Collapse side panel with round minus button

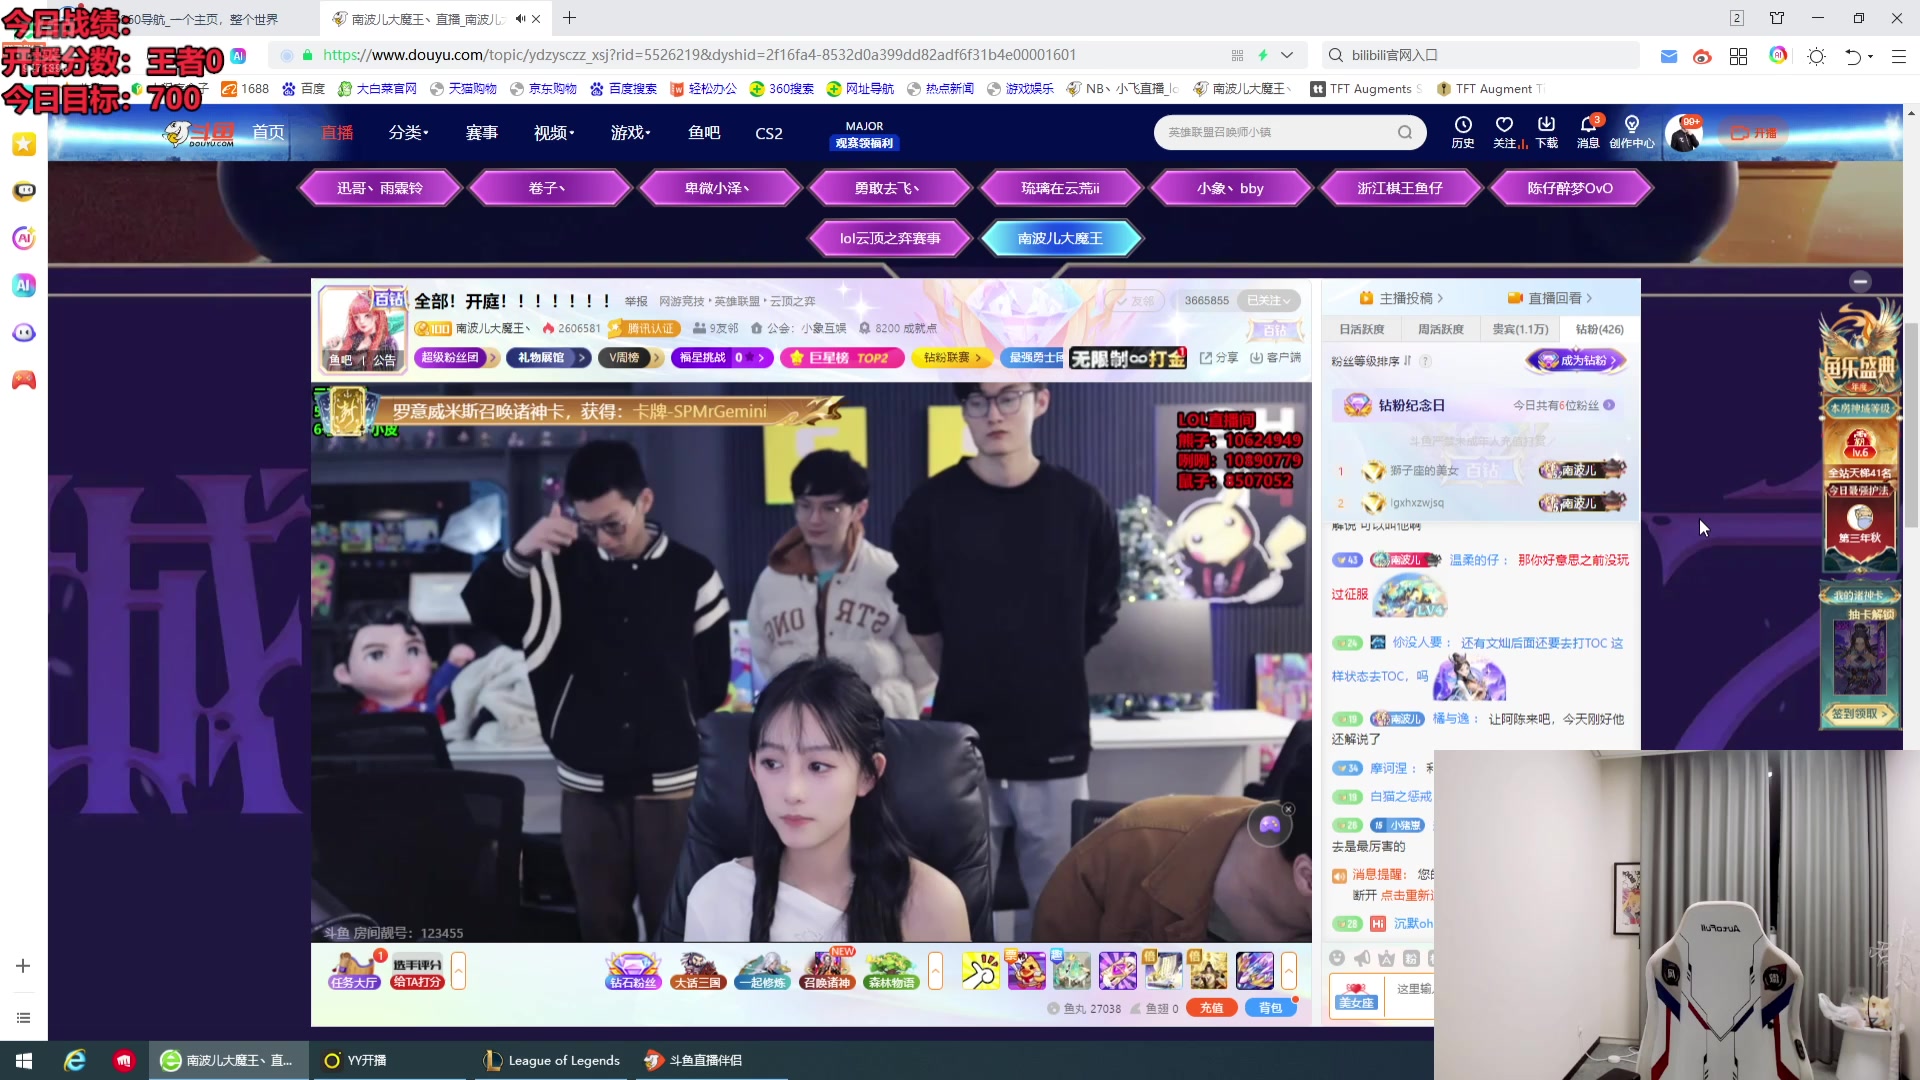point(1860,281)
